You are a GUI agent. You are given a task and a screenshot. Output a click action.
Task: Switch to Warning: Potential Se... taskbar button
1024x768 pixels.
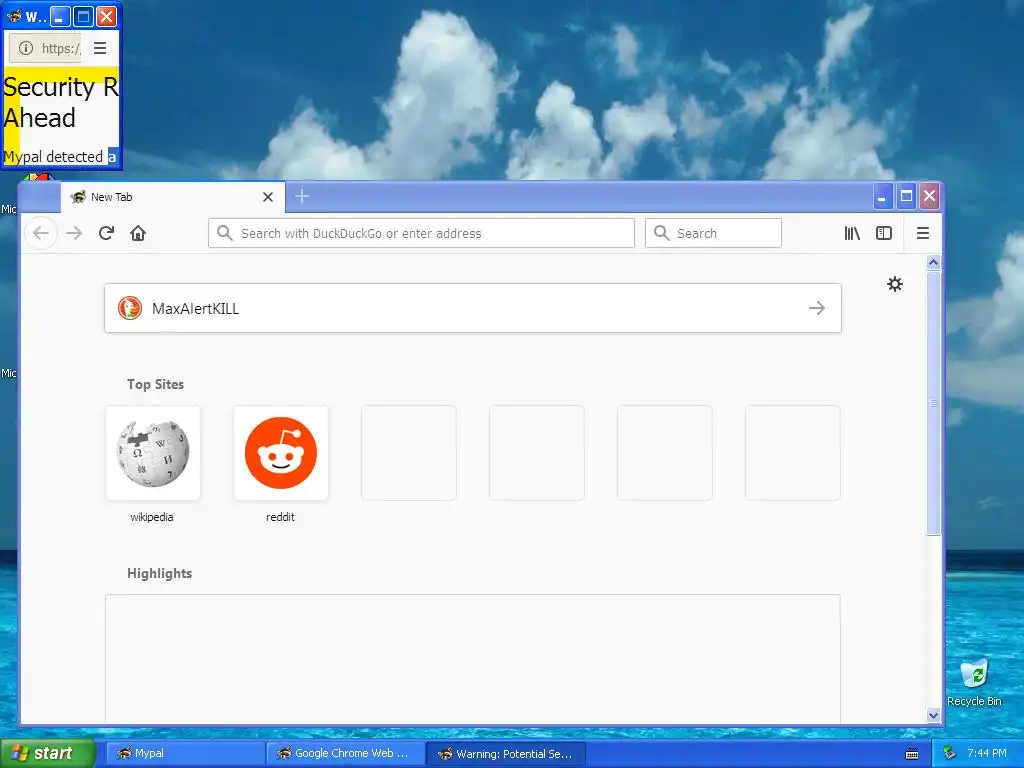tap(505, 753)
